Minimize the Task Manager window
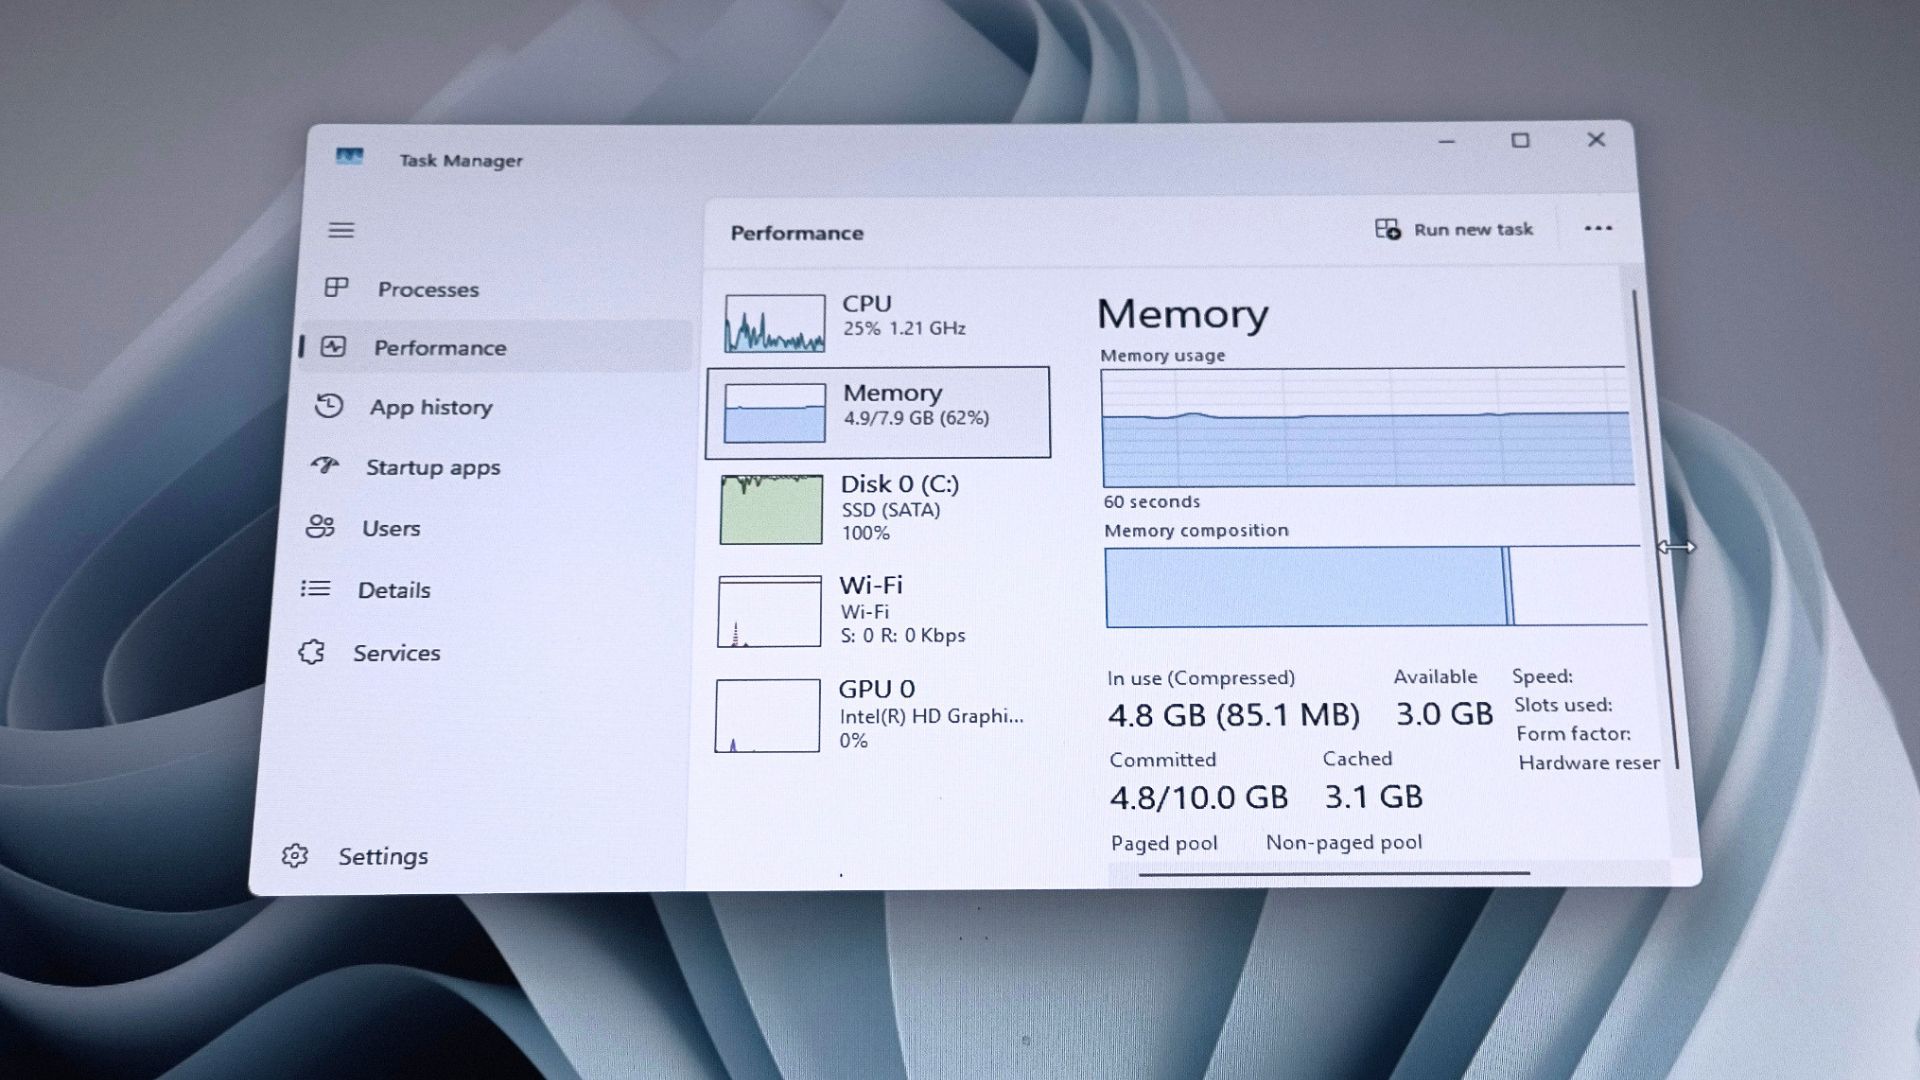 click(x=1446, y=142)
